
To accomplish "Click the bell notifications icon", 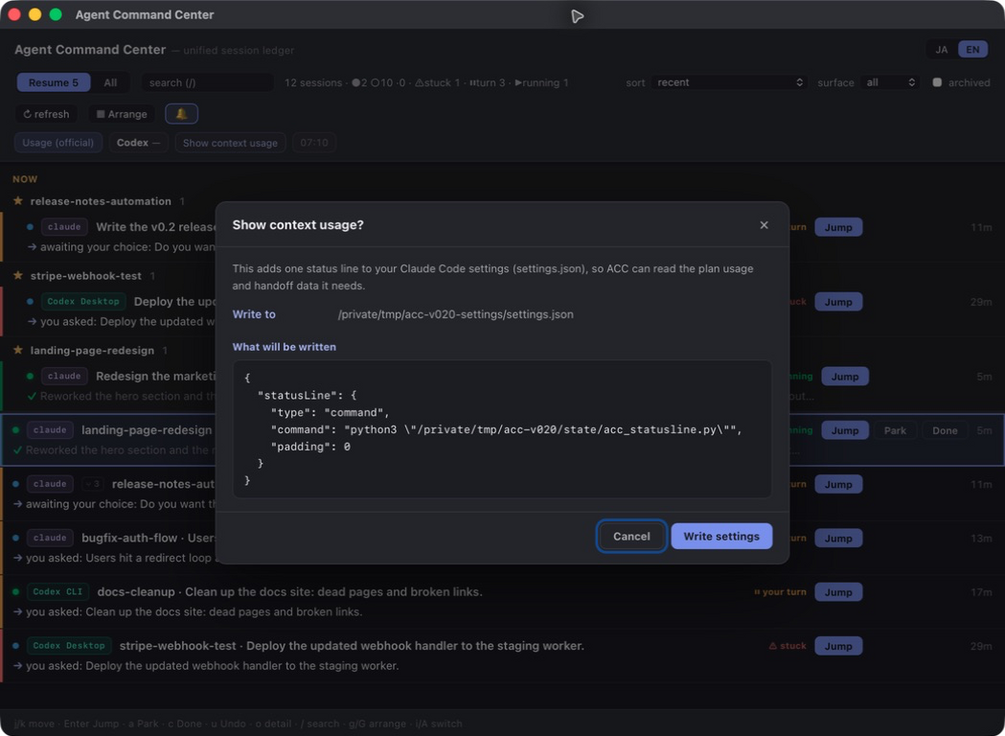I will click(181, 114).
